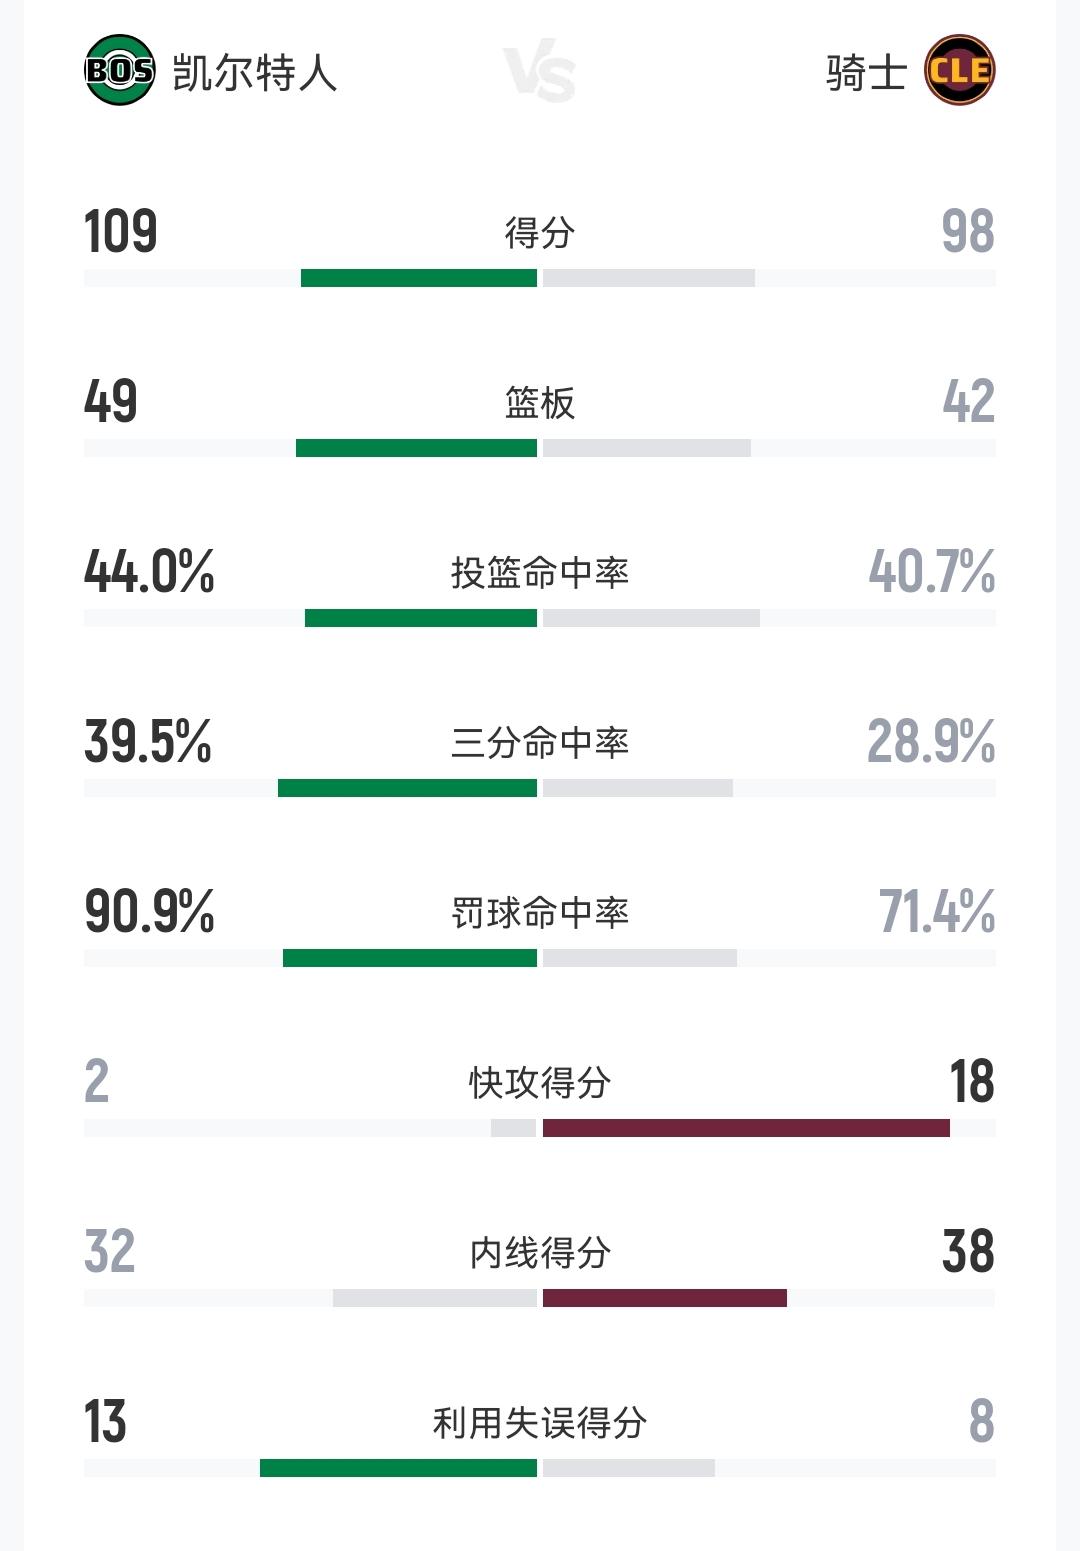Click the Cavaliers maroon bar for 快攻得分
Image resolution: width=1080 pixels, height=1551 pixels.
click(746, 1128)
